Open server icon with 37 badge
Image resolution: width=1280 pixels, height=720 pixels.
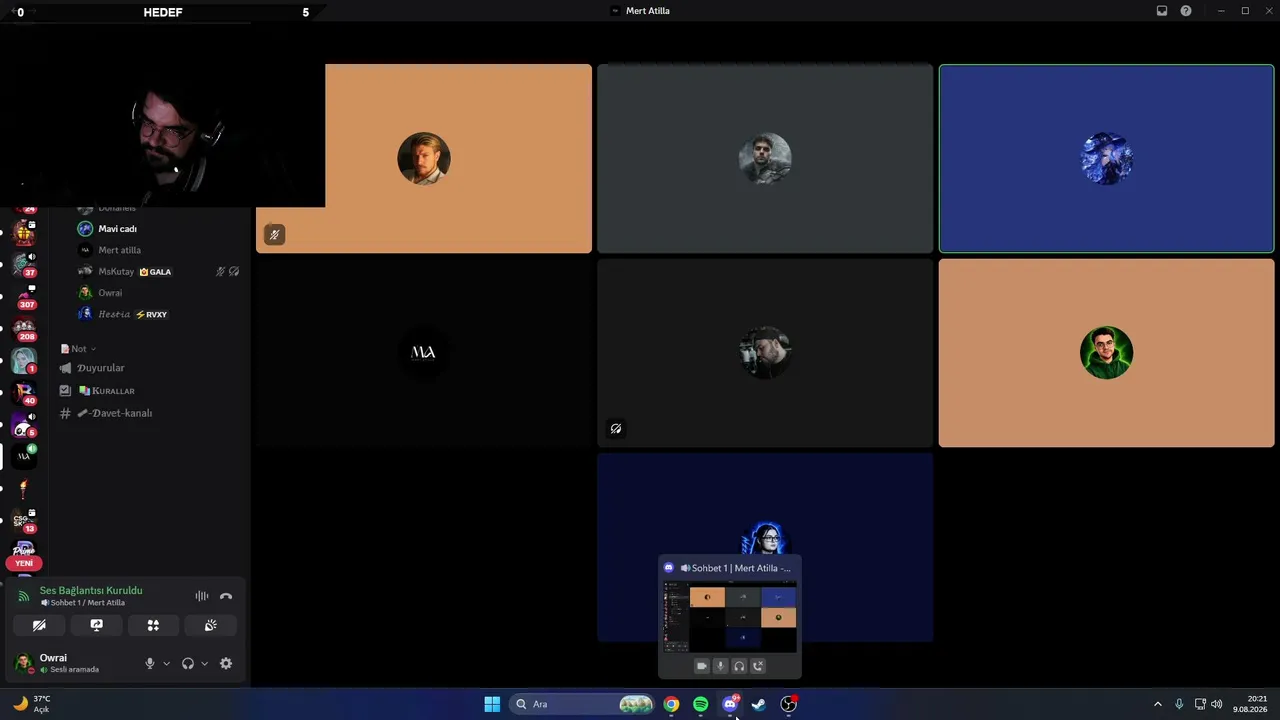[x=24, y=265]
